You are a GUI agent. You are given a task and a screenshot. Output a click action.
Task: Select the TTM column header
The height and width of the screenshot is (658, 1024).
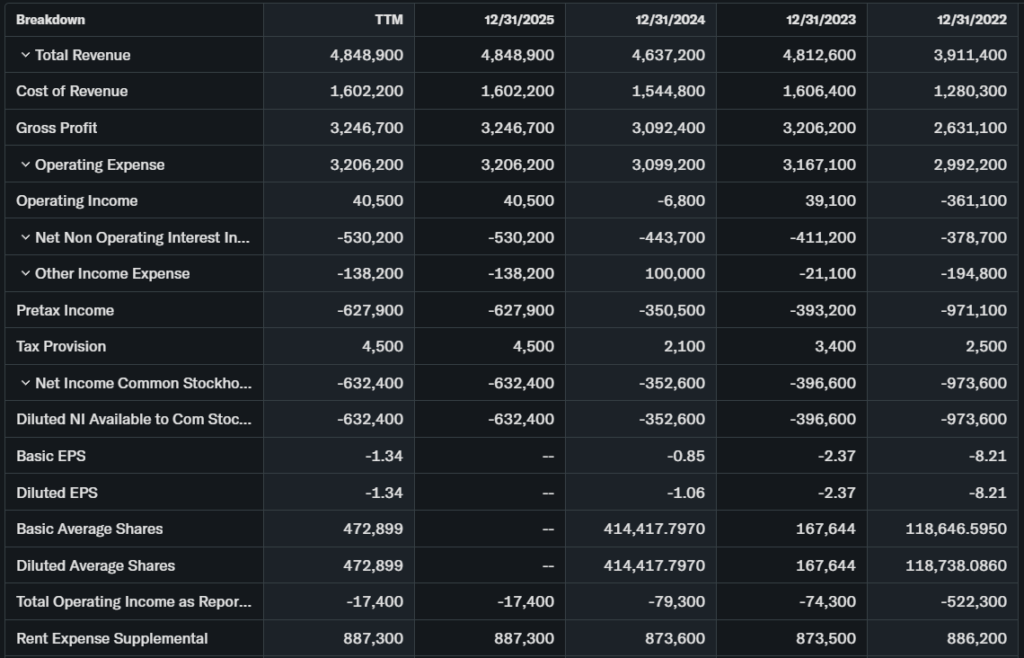(x=389, y=19)
